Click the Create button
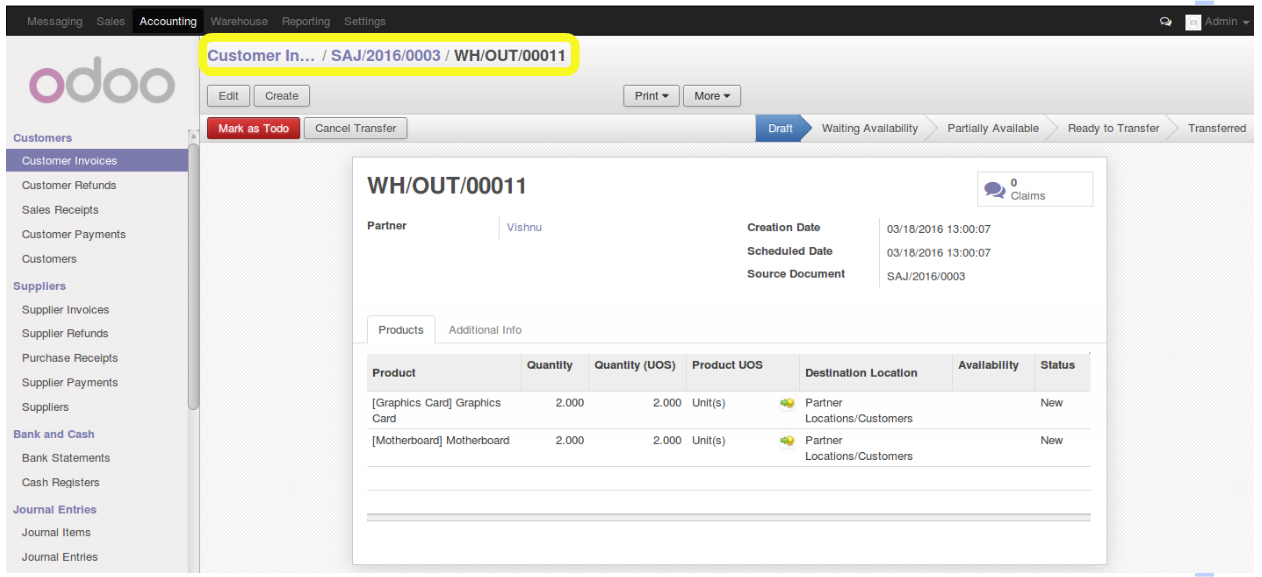This screenshot has height=577, width=1262. [282, 96]
